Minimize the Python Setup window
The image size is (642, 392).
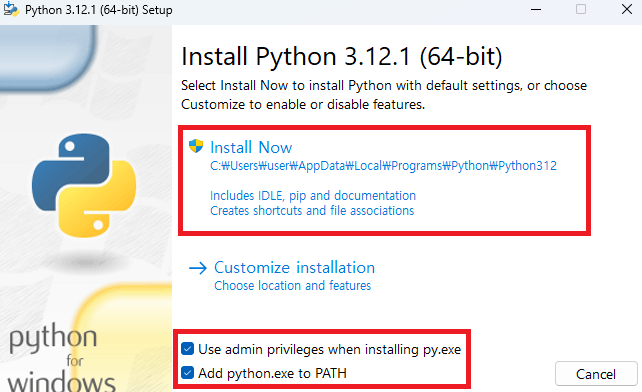[536, 9]
